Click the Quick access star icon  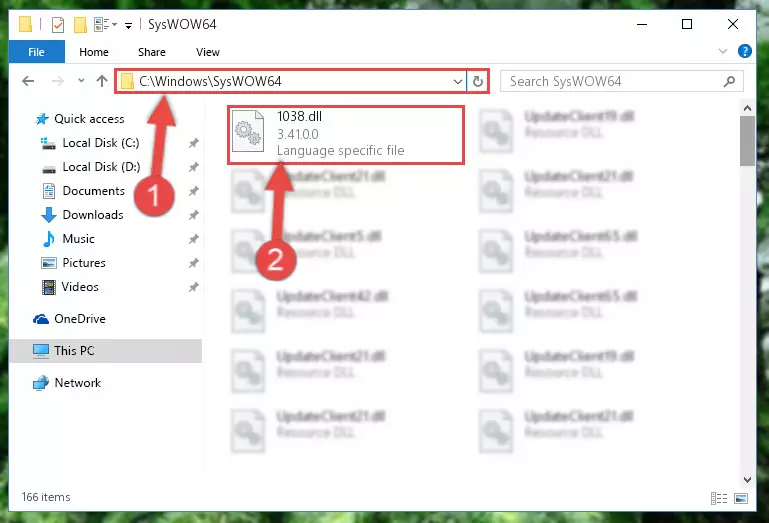tap(42, 119)
